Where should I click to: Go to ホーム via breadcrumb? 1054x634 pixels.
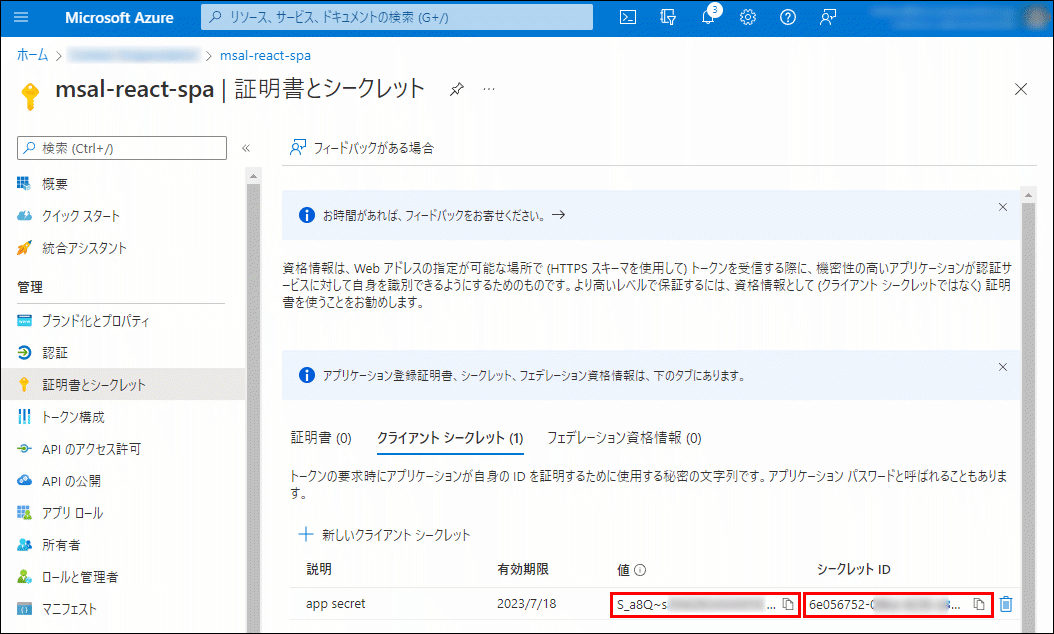[32, 55]
